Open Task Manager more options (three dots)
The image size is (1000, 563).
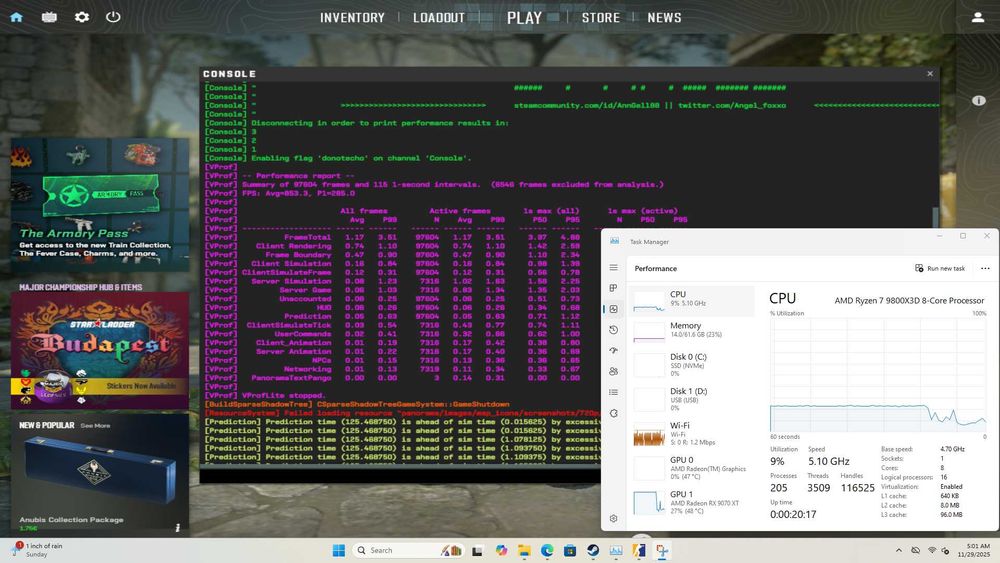click(985, 268)
